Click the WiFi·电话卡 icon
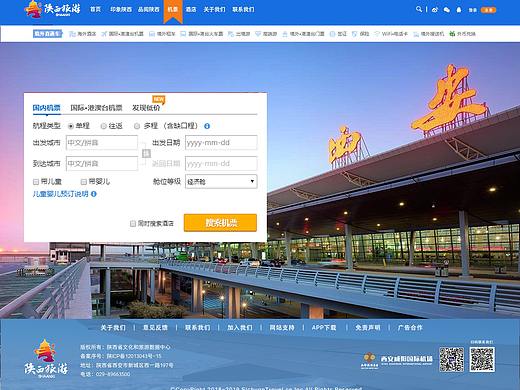 point(377,34)
